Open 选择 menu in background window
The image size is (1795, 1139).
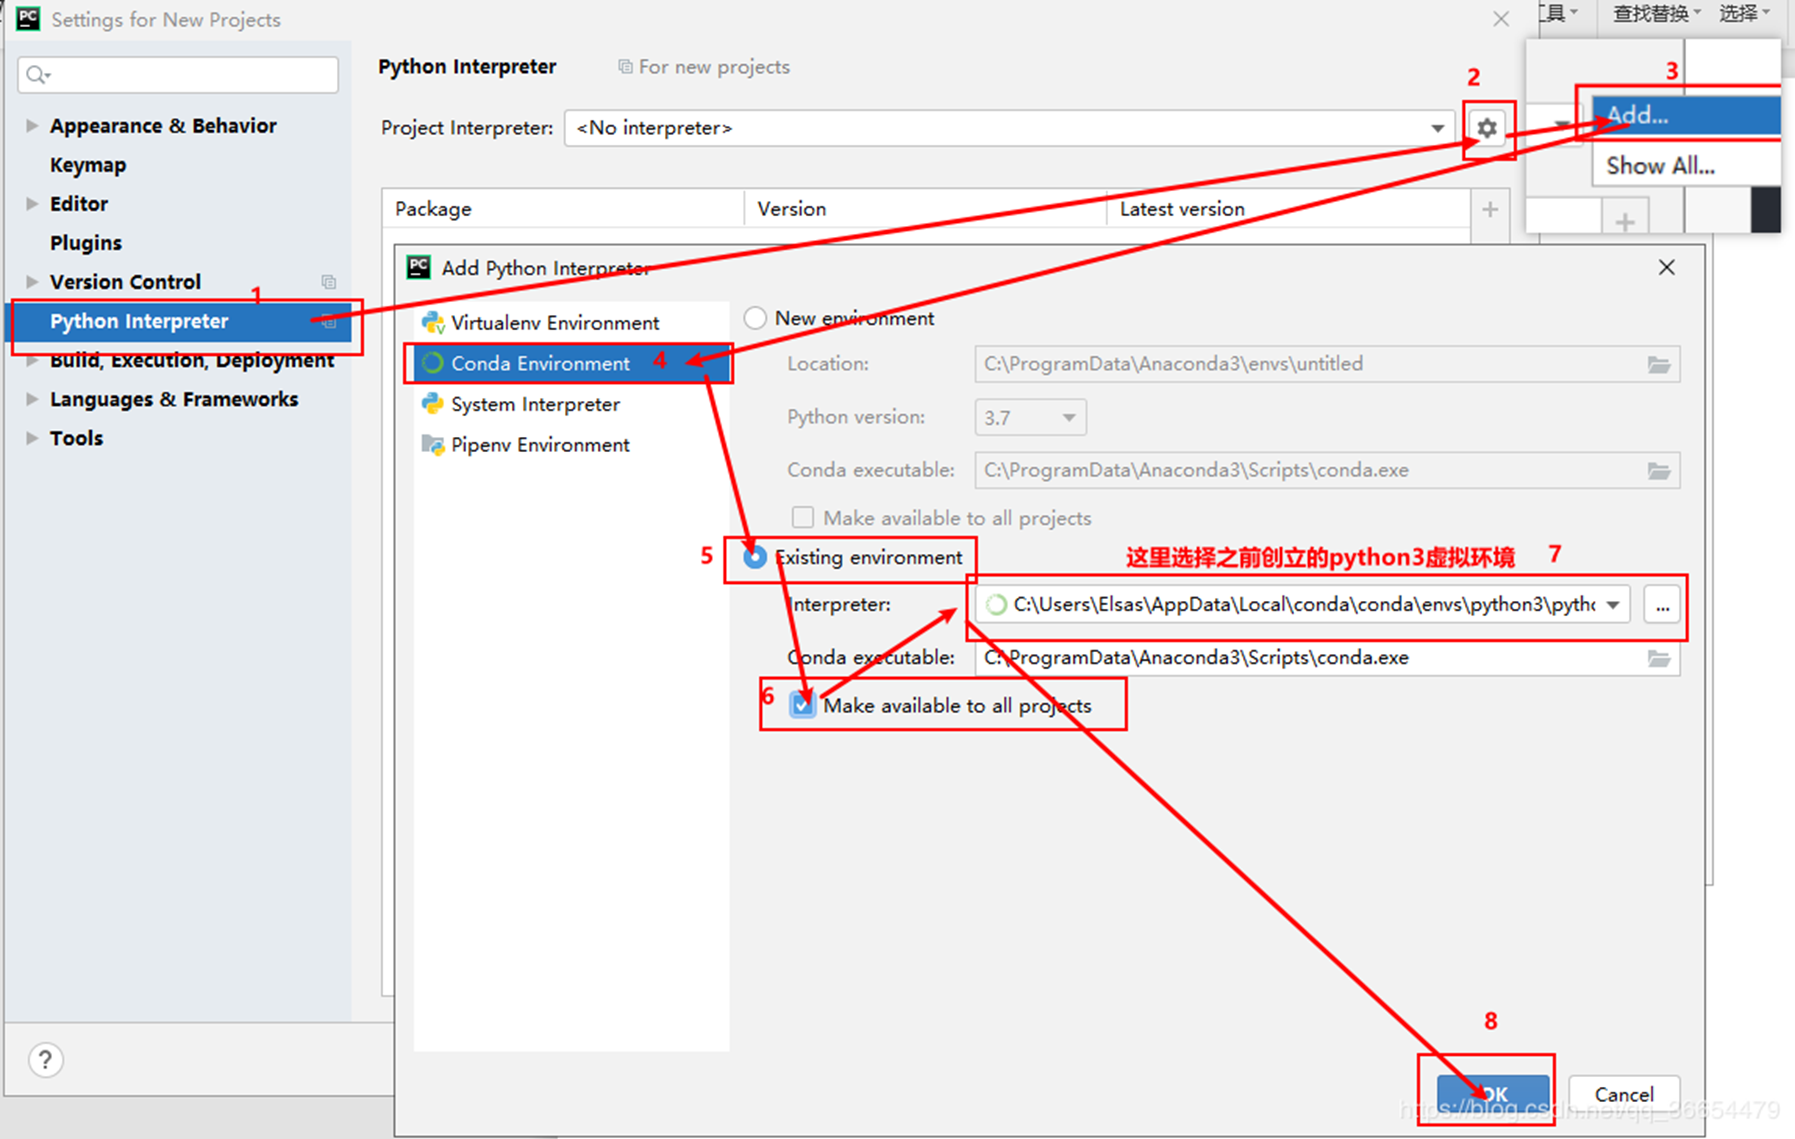coord(1744,13)
